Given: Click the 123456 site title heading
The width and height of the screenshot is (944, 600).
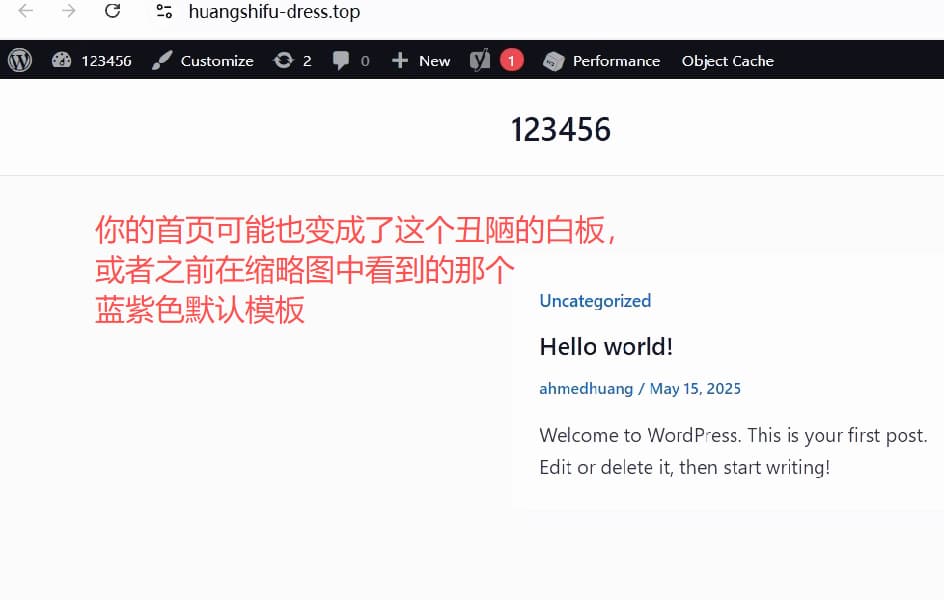Looking at the screenshot, I should [x=560, y=129].
